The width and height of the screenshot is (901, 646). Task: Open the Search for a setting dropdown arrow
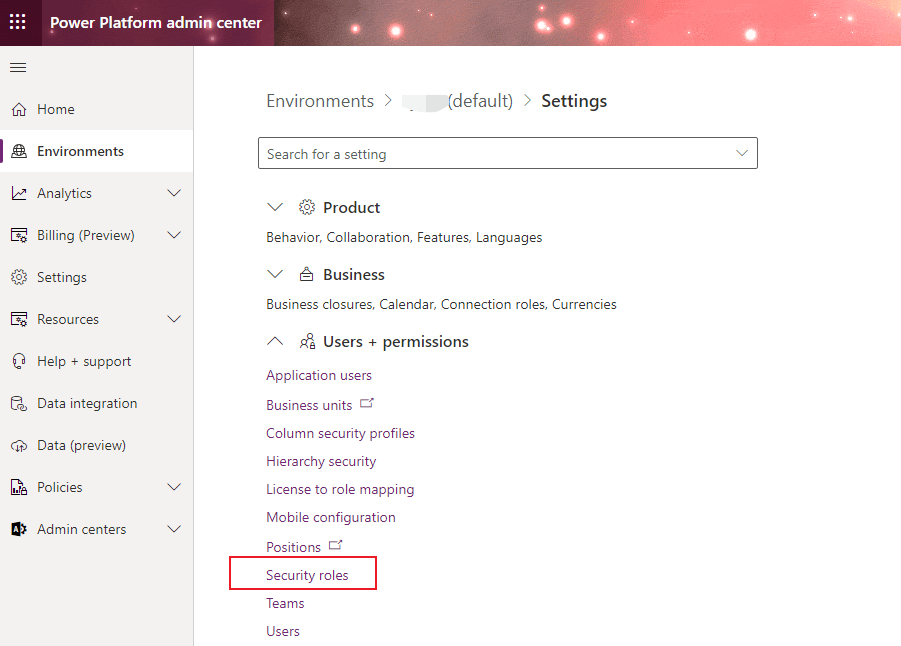point(742,153)
